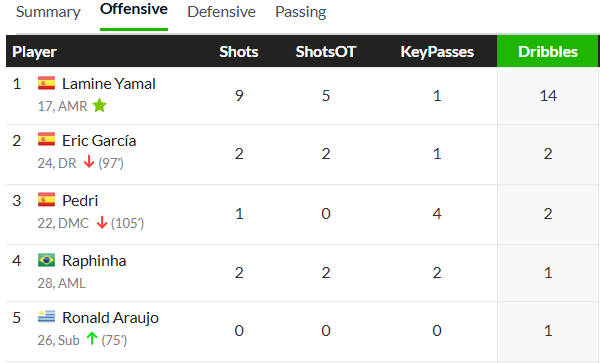Click Spain flag beside Eric García
Image resolution: width=600 pixels, height=363 pixels.
(46, 139)
